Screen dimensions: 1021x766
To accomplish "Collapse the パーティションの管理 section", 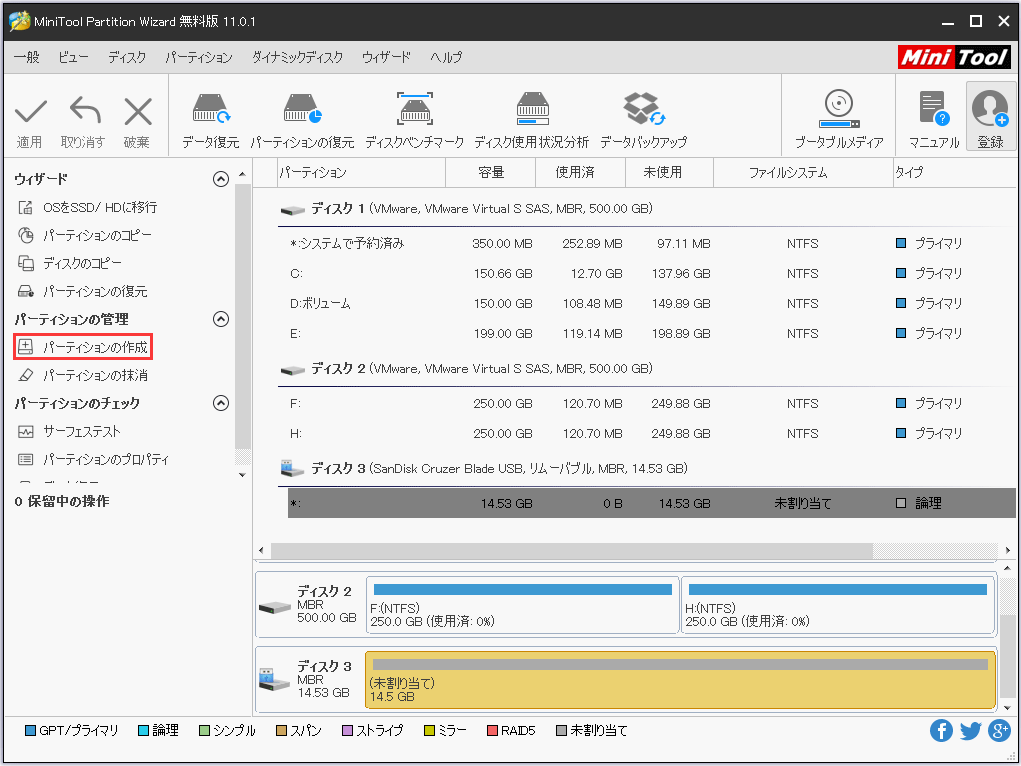I will [x=221, y=319].
